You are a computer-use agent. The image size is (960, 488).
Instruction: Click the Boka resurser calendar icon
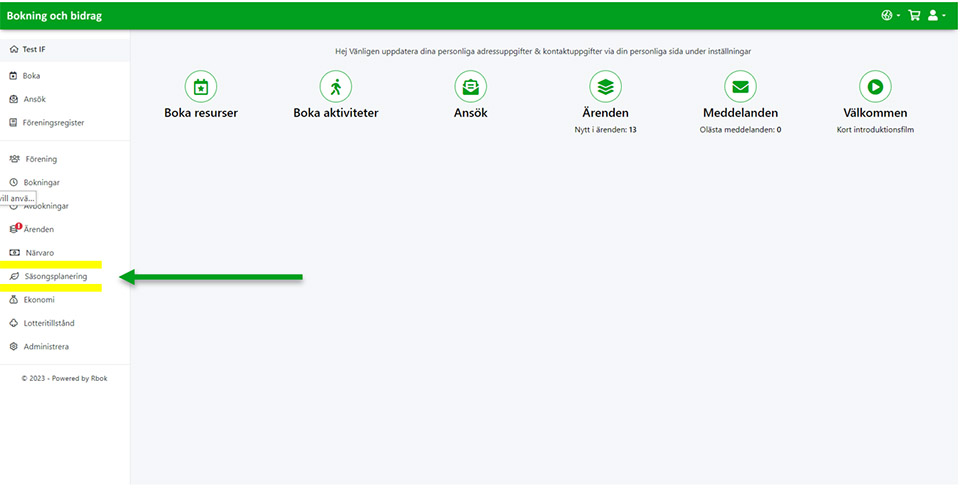click(201, 86)
